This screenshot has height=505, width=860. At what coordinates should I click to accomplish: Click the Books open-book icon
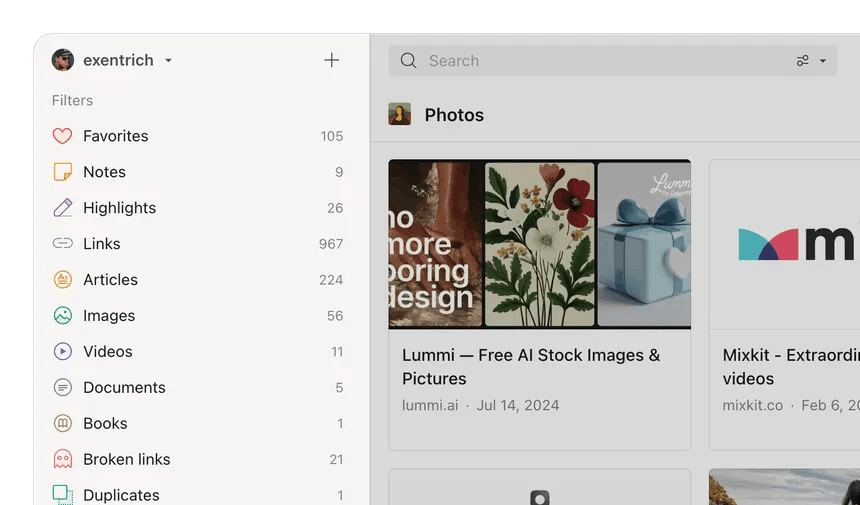point(63,423)
